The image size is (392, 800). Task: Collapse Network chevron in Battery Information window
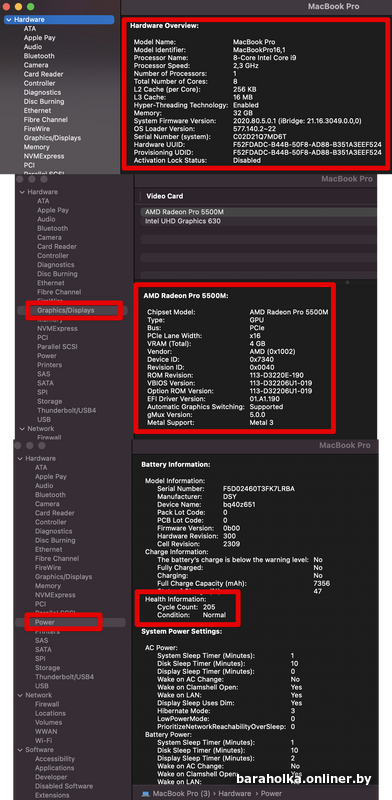[x=20, y=695]
